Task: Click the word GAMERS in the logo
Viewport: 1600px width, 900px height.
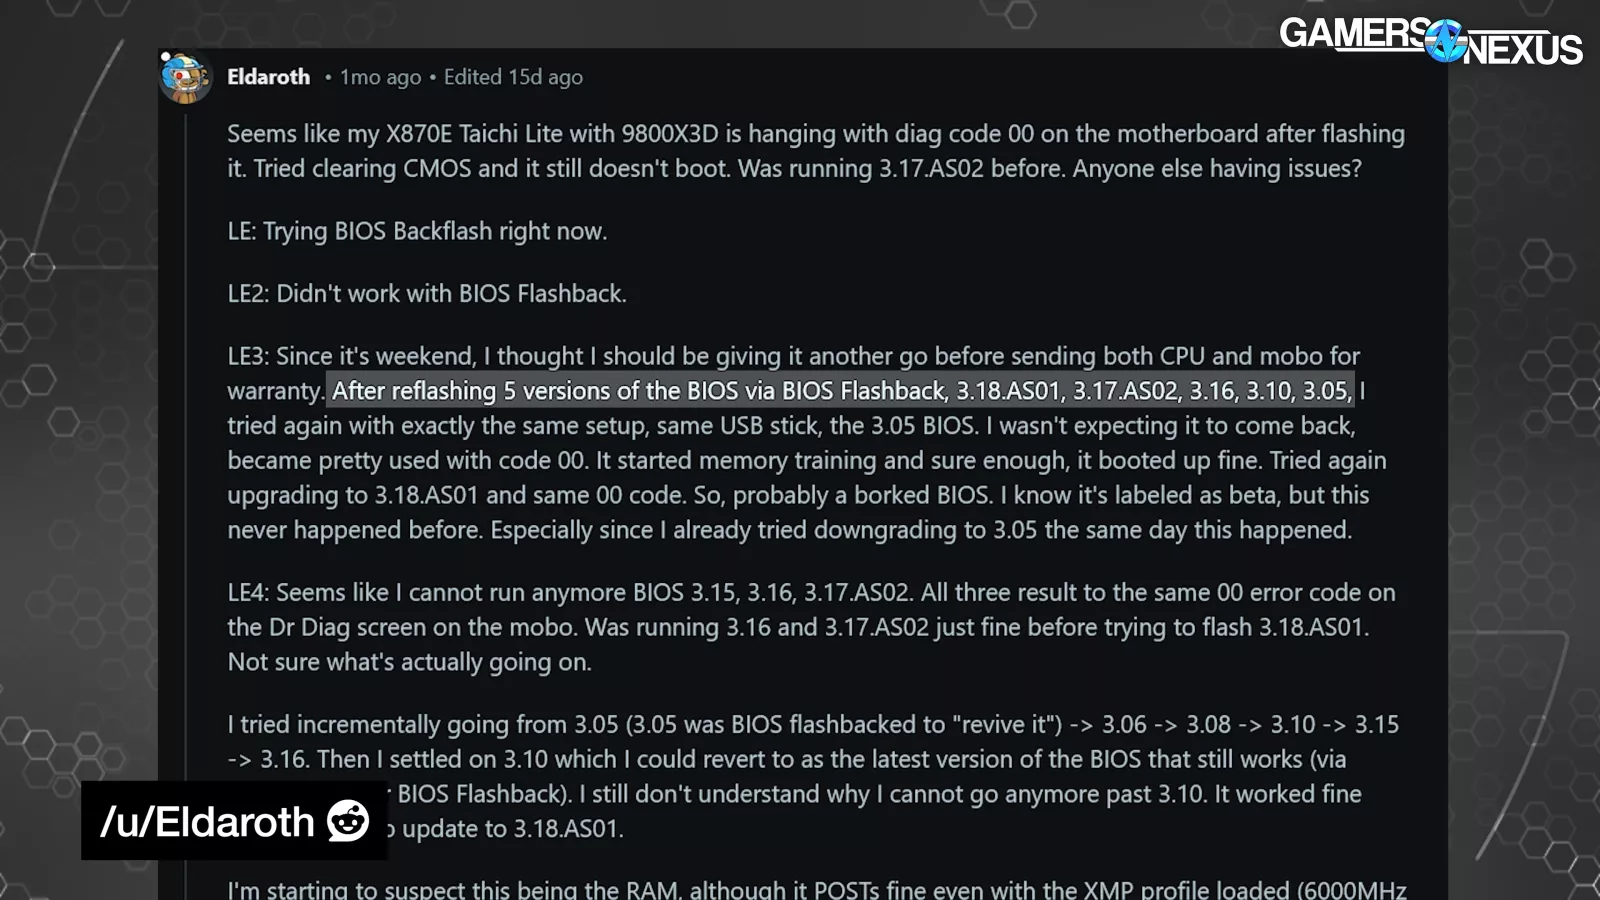Action: pyautogui.click(x=1353, y=33)
